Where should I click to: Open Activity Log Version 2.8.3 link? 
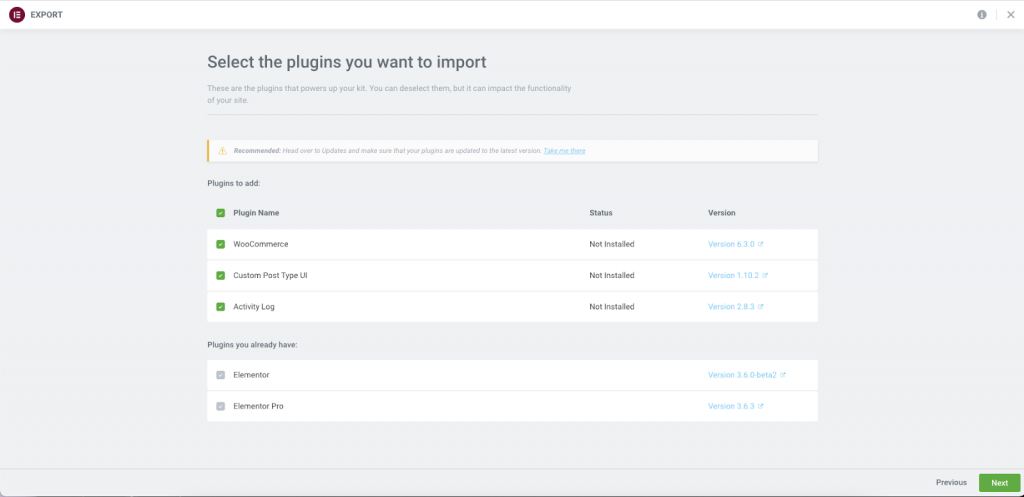tap(732, 307)
